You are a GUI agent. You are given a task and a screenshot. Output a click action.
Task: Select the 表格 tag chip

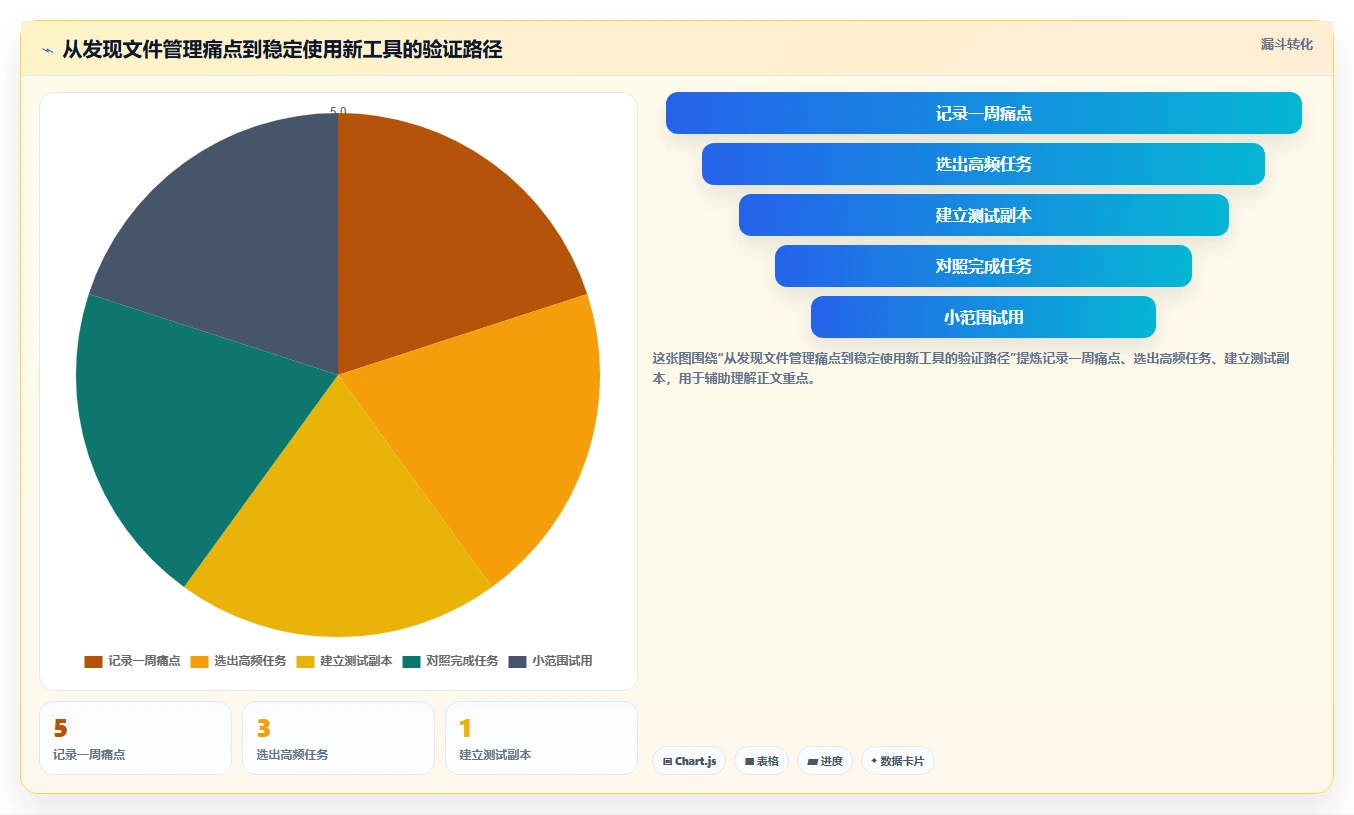(x=761, y=761)
